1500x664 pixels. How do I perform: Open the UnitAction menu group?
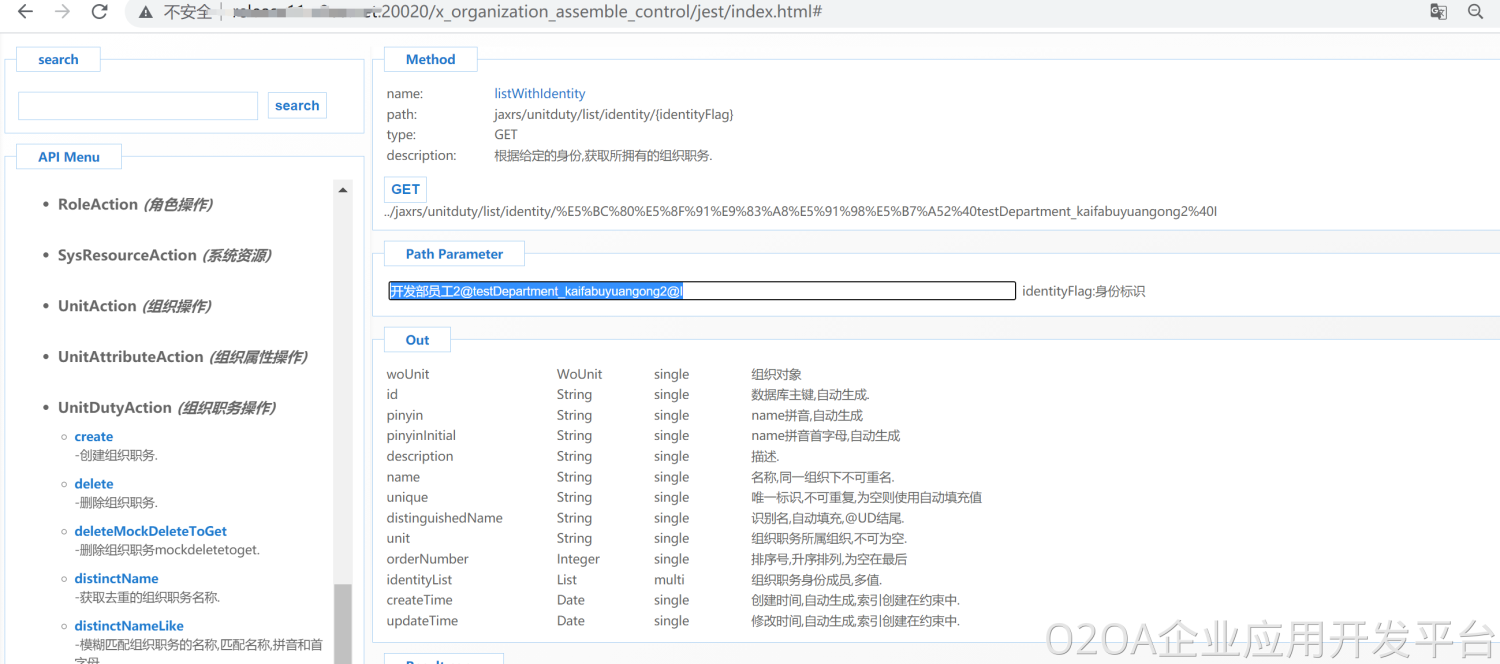tap(97, 306)
